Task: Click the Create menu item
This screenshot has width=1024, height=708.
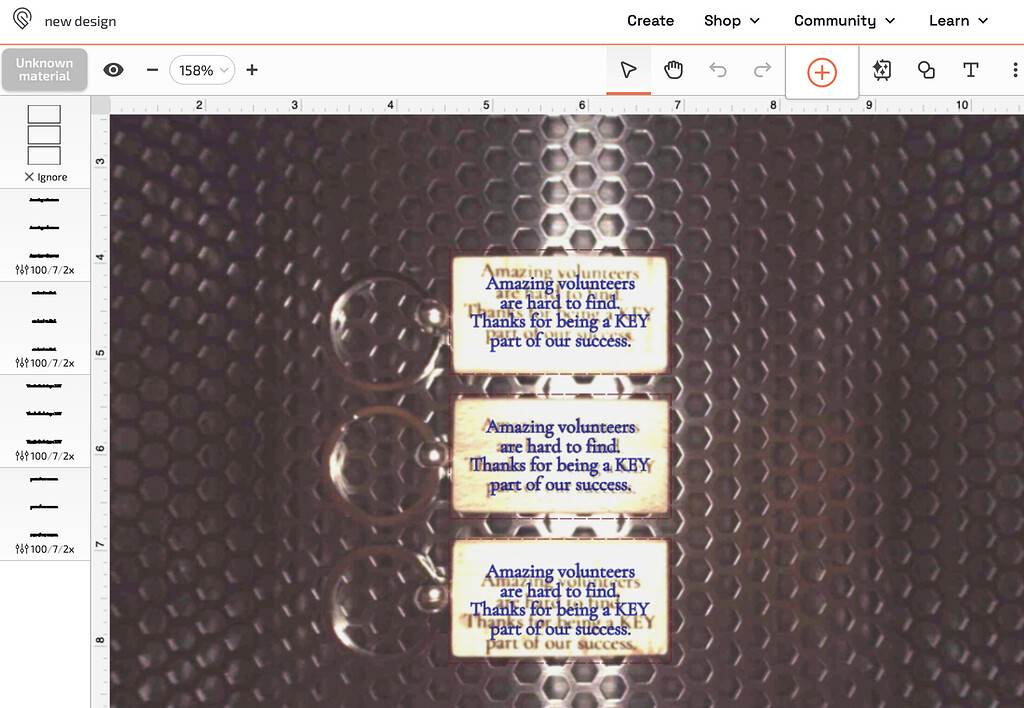Action: click(x=650, y=20)
